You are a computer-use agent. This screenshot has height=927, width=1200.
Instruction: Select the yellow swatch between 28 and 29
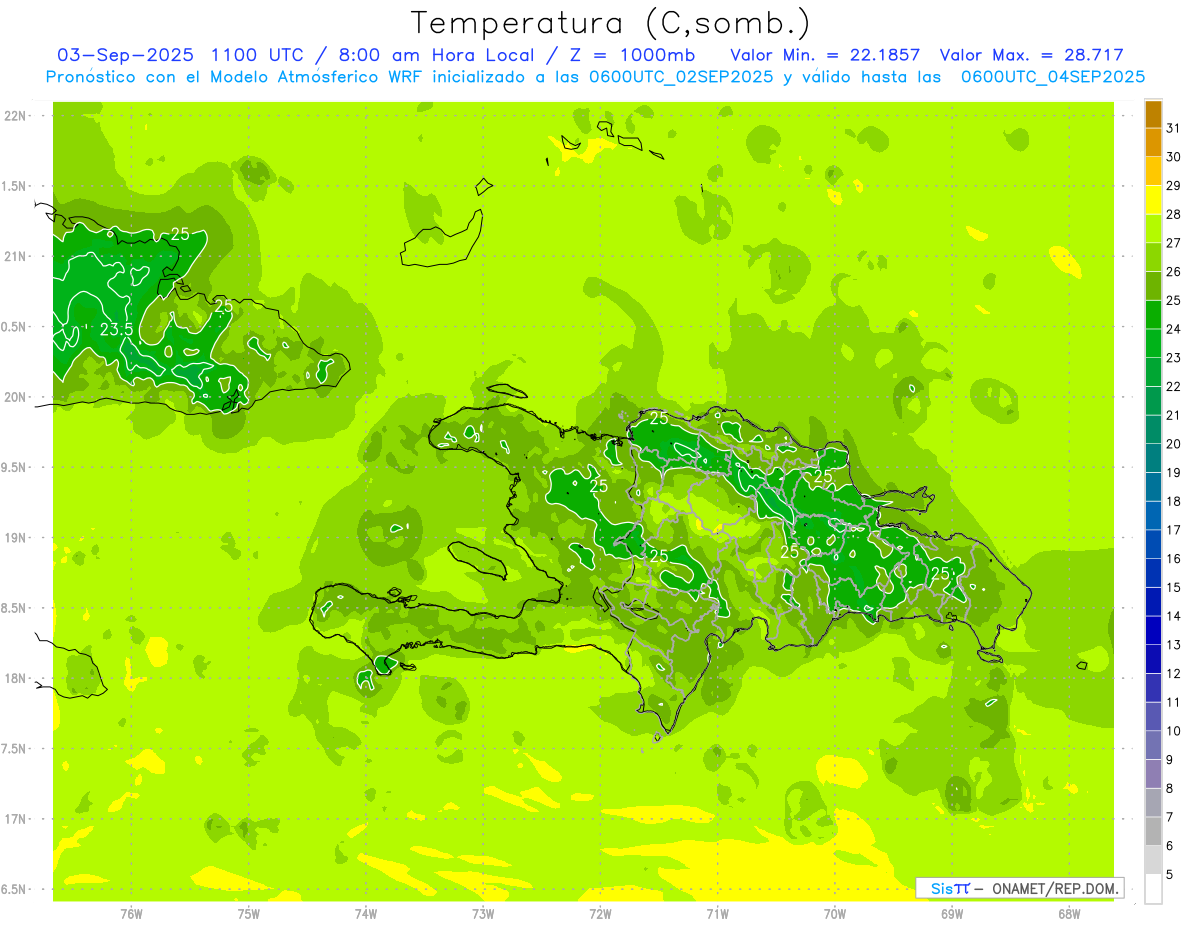click(1153, 200)
